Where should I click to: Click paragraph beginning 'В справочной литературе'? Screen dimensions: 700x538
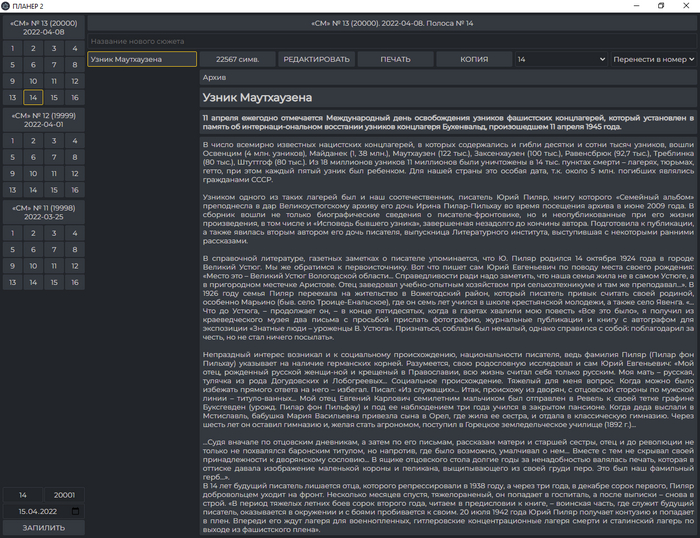[x=448, y=297]
